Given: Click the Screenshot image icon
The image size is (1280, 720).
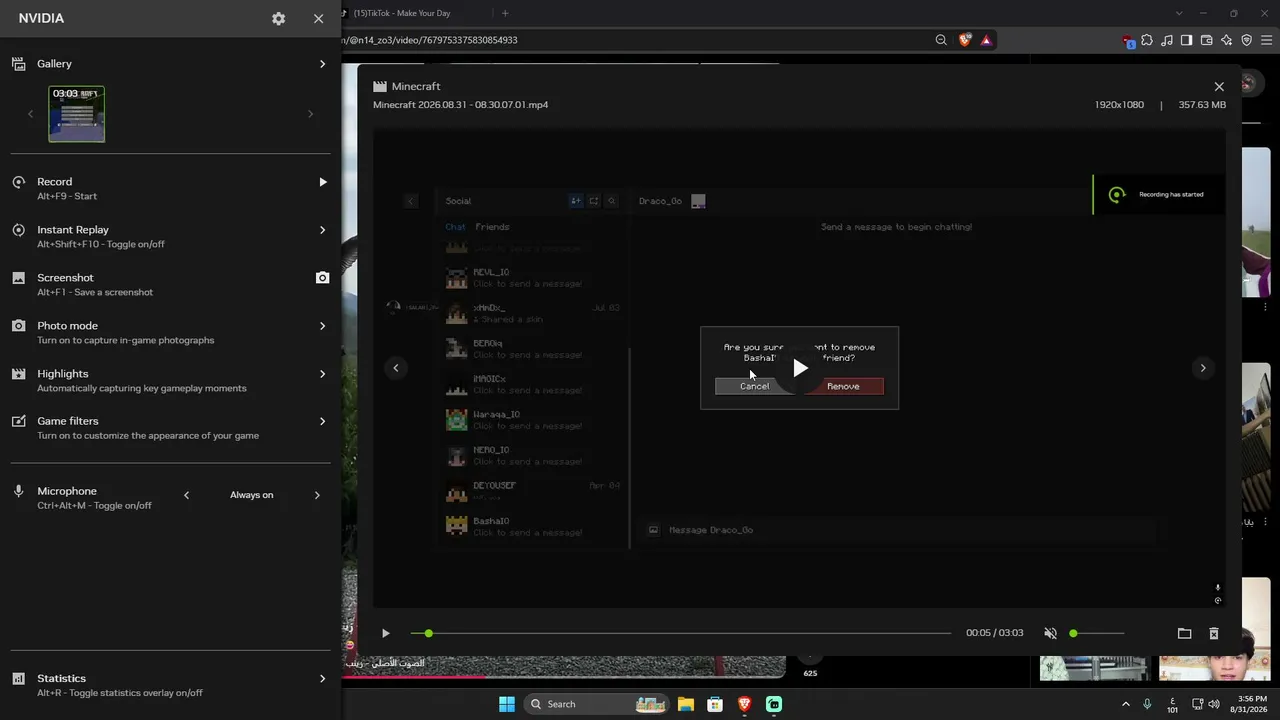Looking at the screenshot, I should (18, 278).
